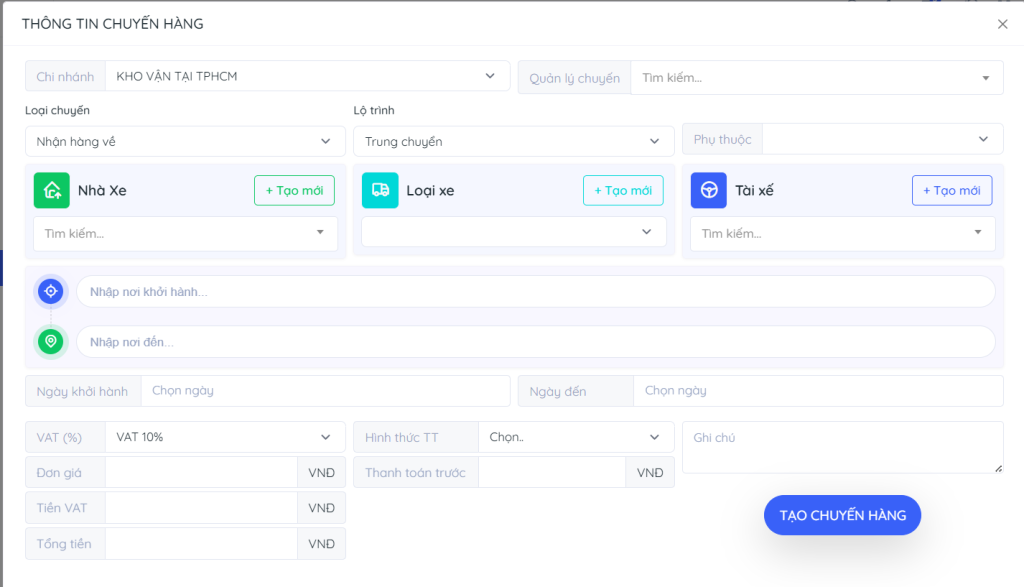Expand the Lộ trình Trung chuyển dropdown

click(513, 141)
